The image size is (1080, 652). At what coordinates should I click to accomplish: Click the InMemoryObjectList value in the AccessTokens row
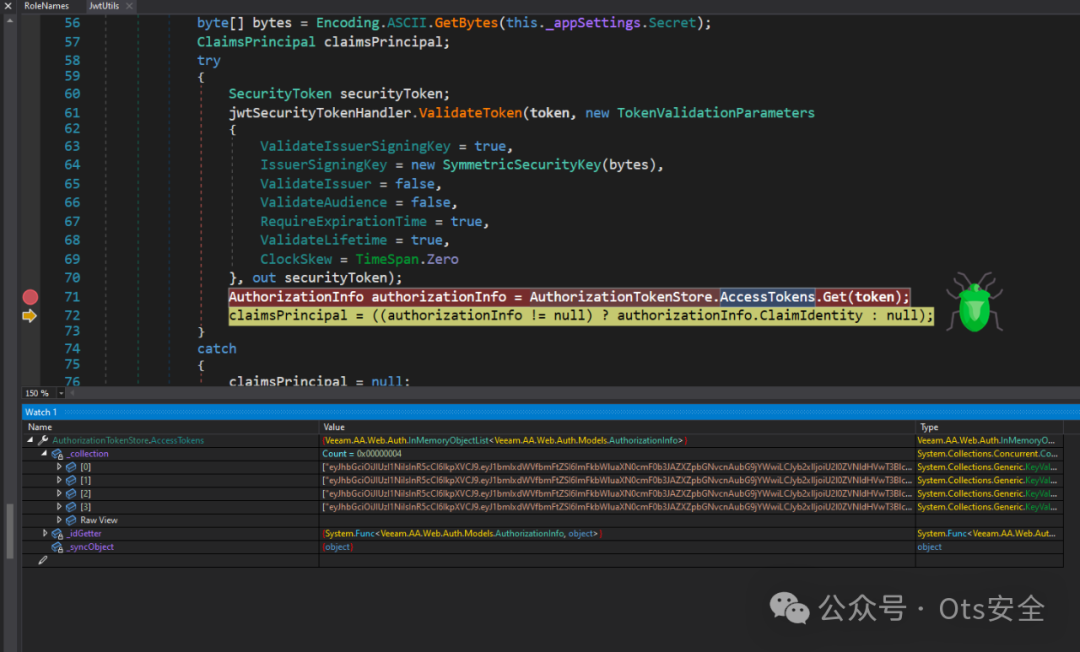(x=504, y=441)
